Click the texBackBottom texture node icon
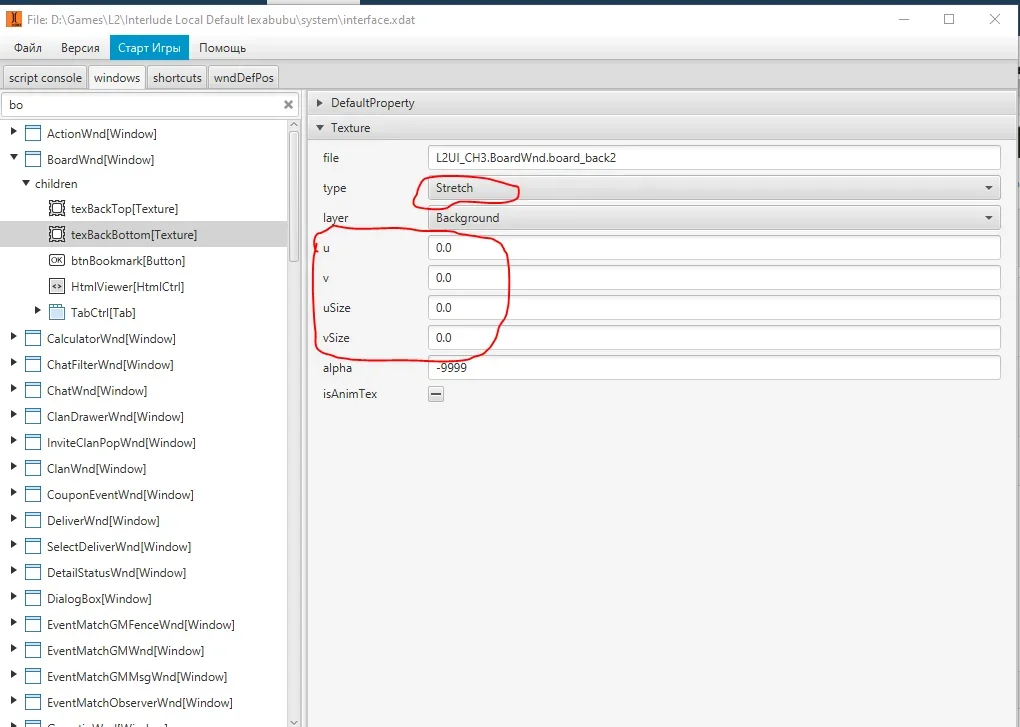 [x=57, y=235]
